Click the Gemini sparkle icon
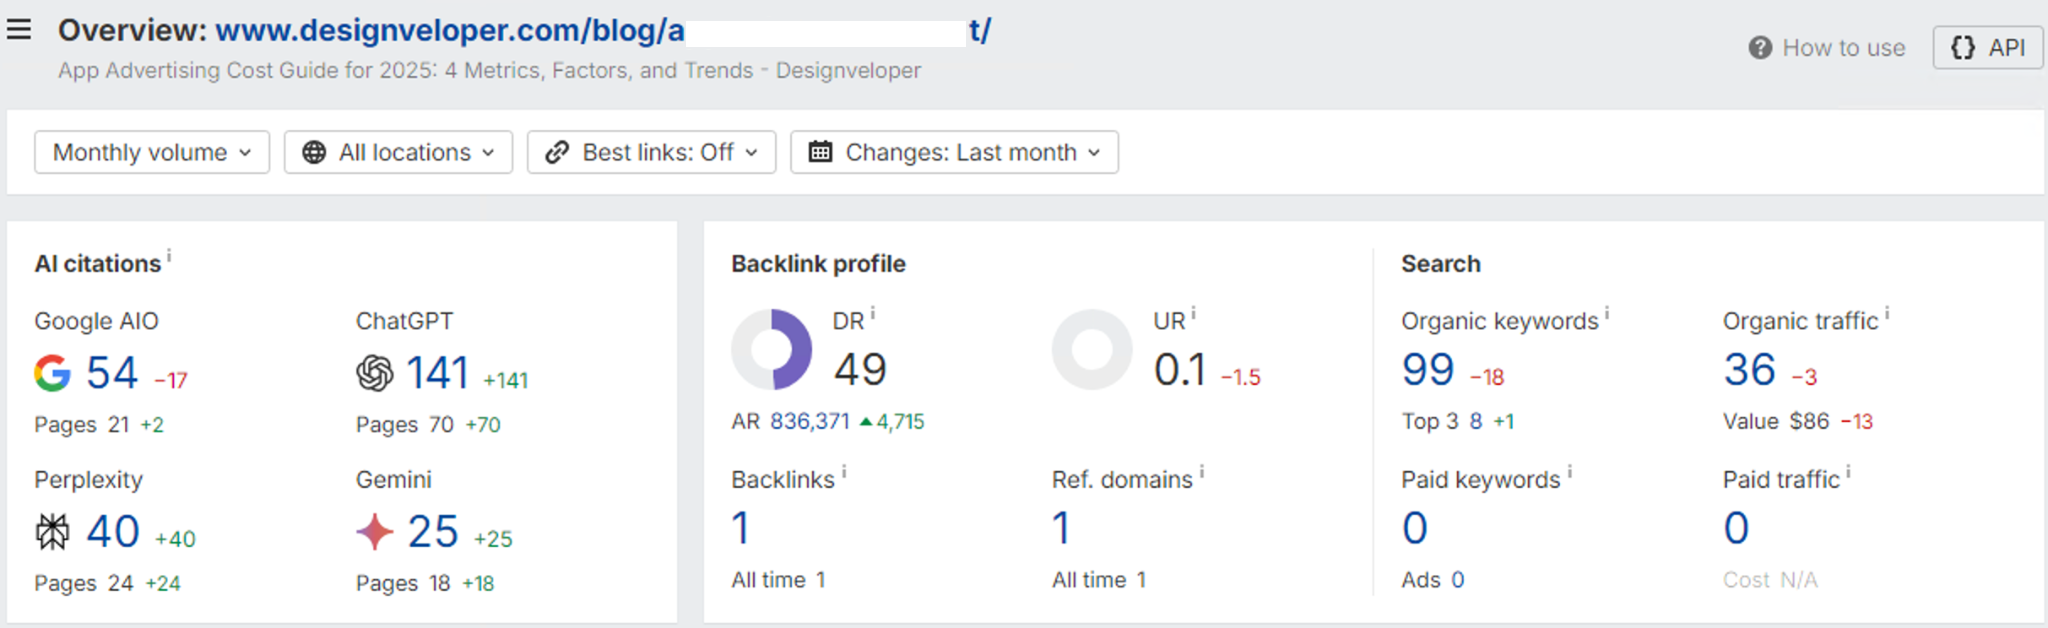2048x628 pixels. click(x=374, y=531)
